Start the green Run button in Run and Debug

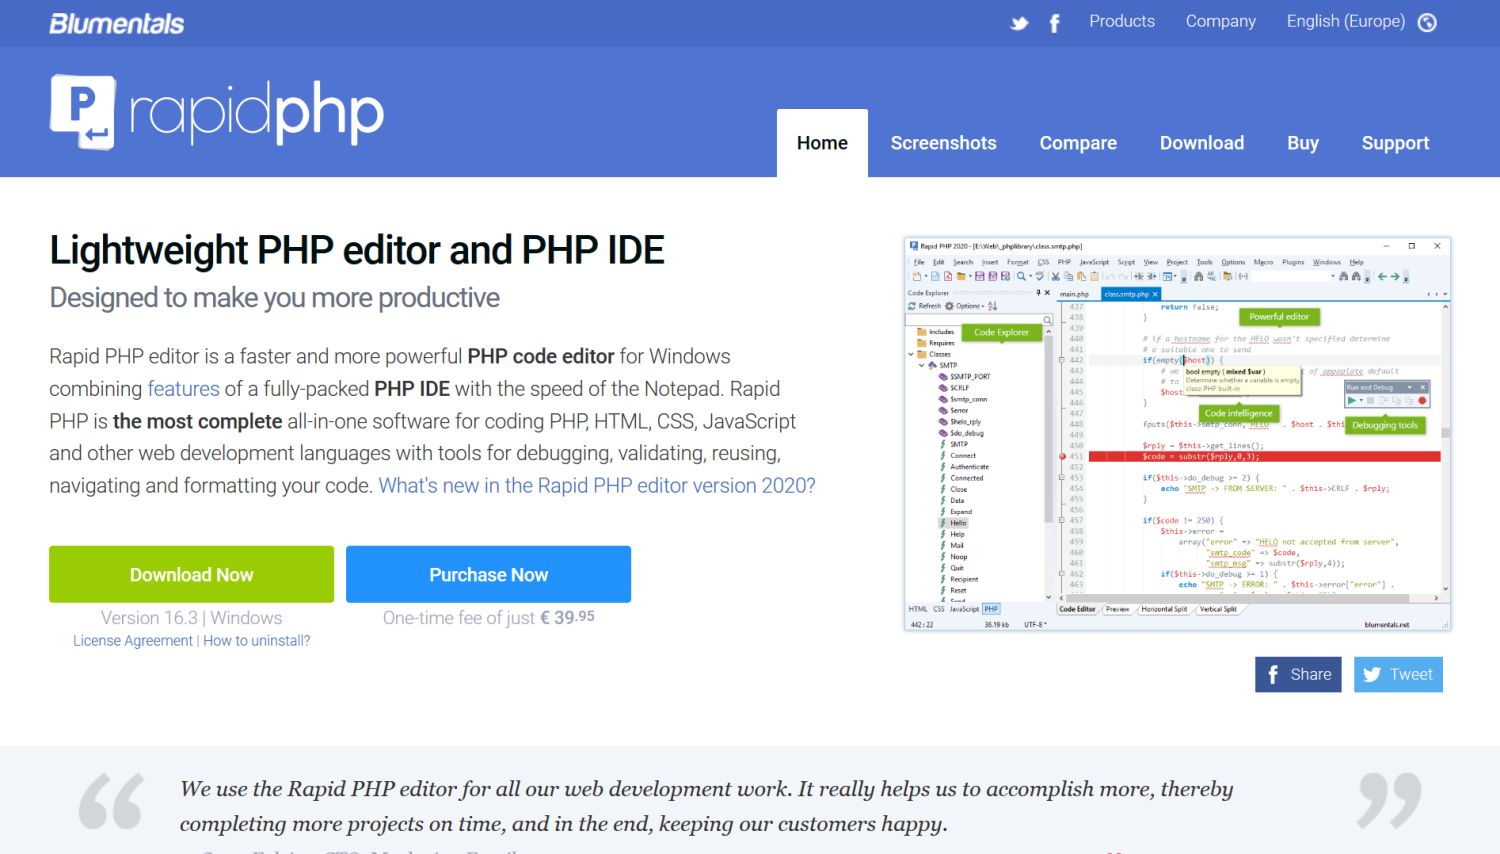tap(1351, 400)
